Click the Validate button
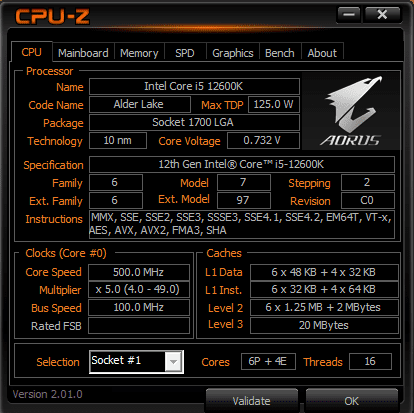Screen dimensions: 414x413 pyautogui.click(x=252, y=400)
